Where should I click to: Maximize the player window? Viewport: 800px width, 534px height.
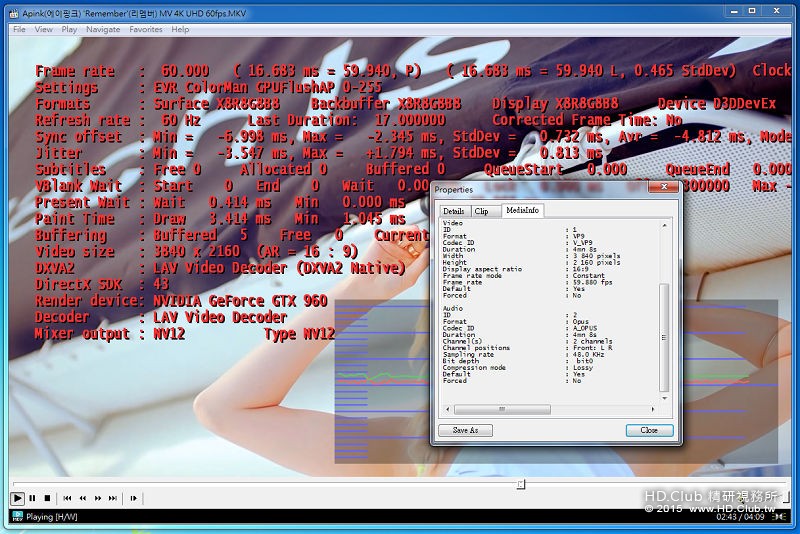click(752, 11)
